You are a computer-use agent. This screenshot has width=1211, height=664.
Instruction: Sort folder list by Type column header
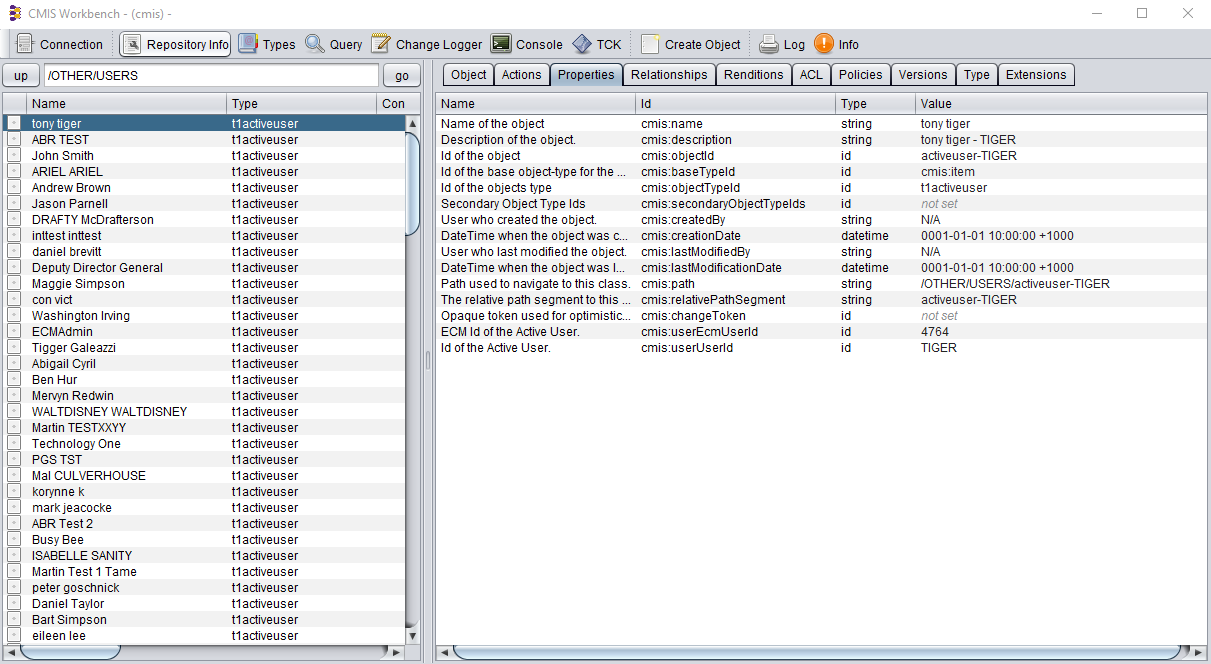click(302, 104)
